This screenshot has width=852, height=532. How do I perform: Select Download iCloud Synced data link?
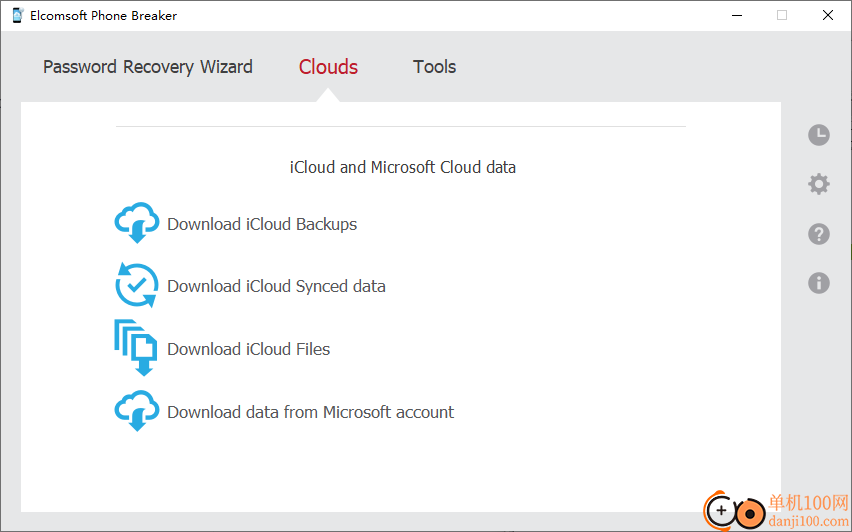(276, 286)
